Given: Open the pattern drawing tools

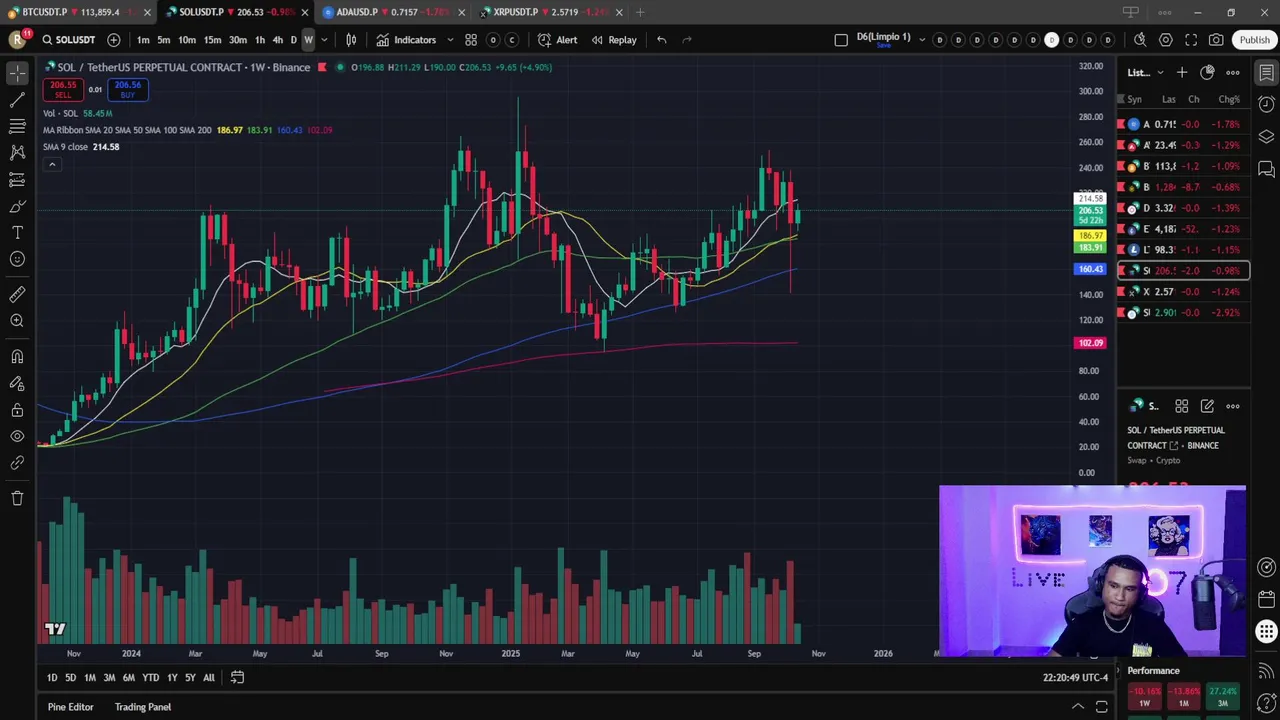Looking at the screenshot, I should tap(17, 153).
